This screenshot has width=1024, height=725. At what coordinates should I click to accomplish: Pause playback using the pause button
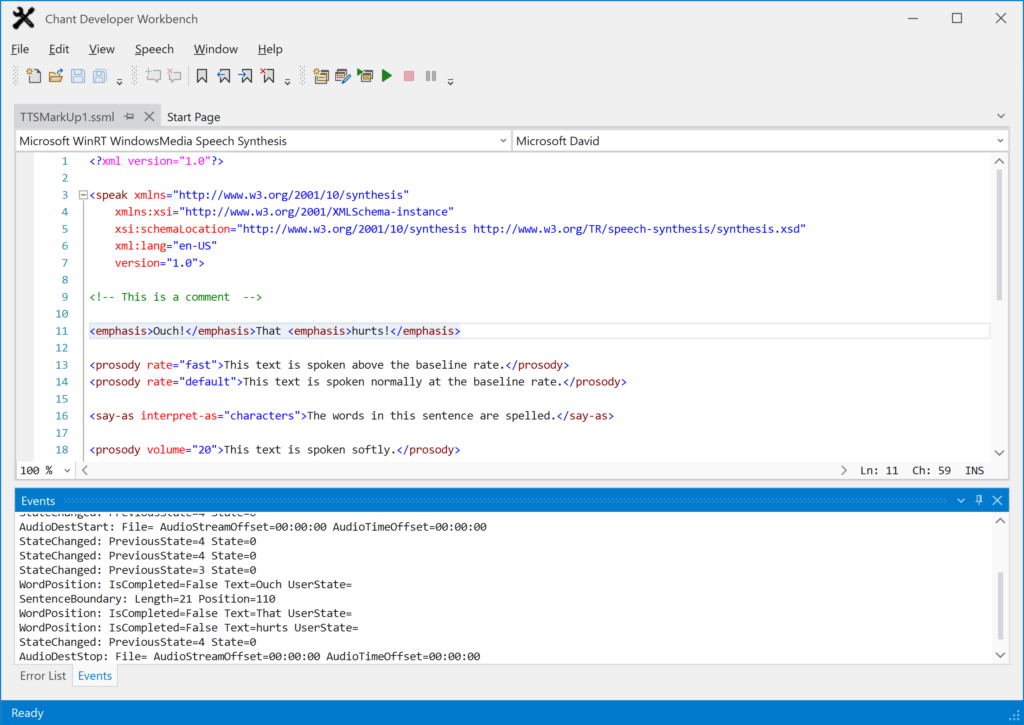click(x=431, y=76)
